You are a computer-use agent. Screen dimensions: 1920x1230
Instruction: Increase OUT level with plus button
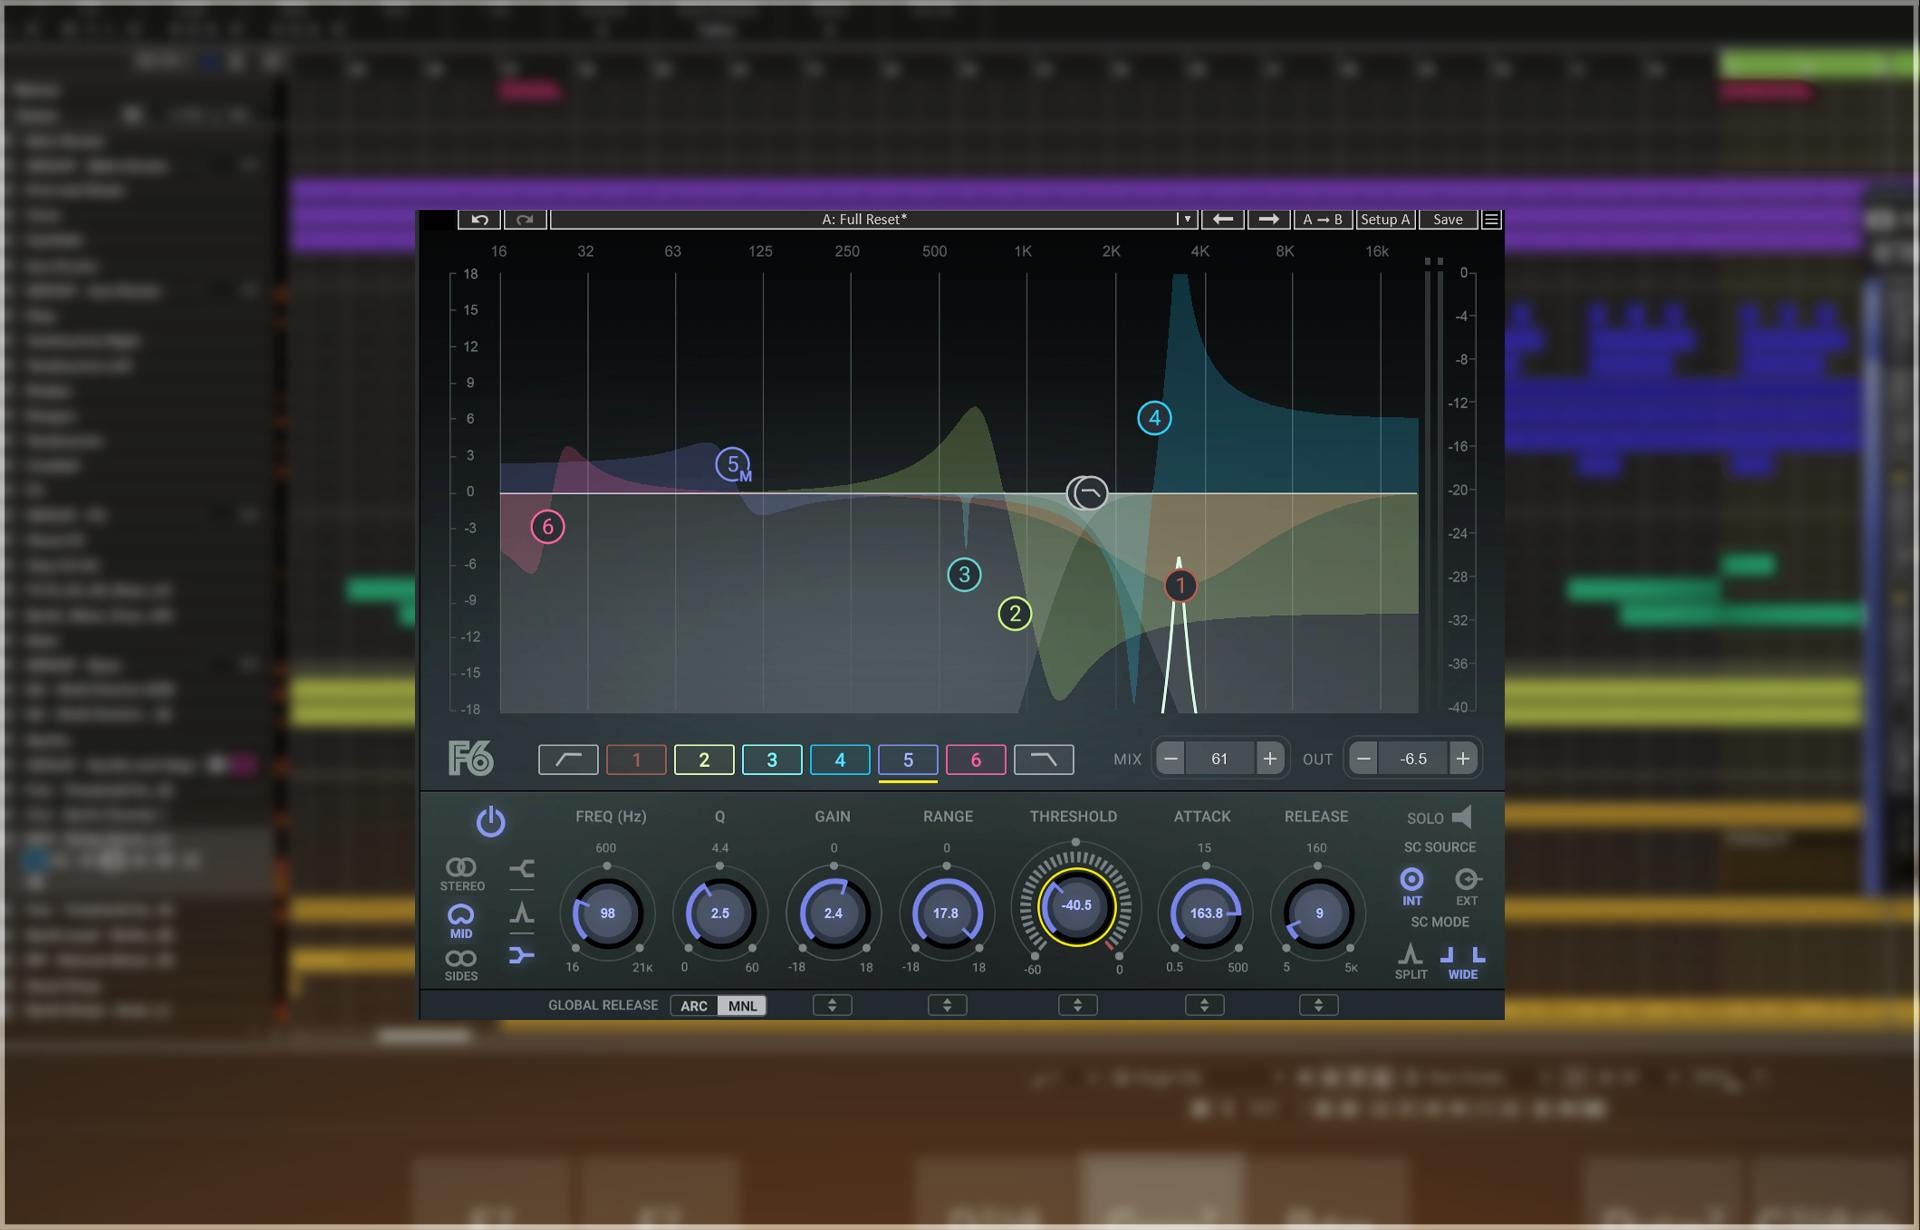pos(1462,759)
